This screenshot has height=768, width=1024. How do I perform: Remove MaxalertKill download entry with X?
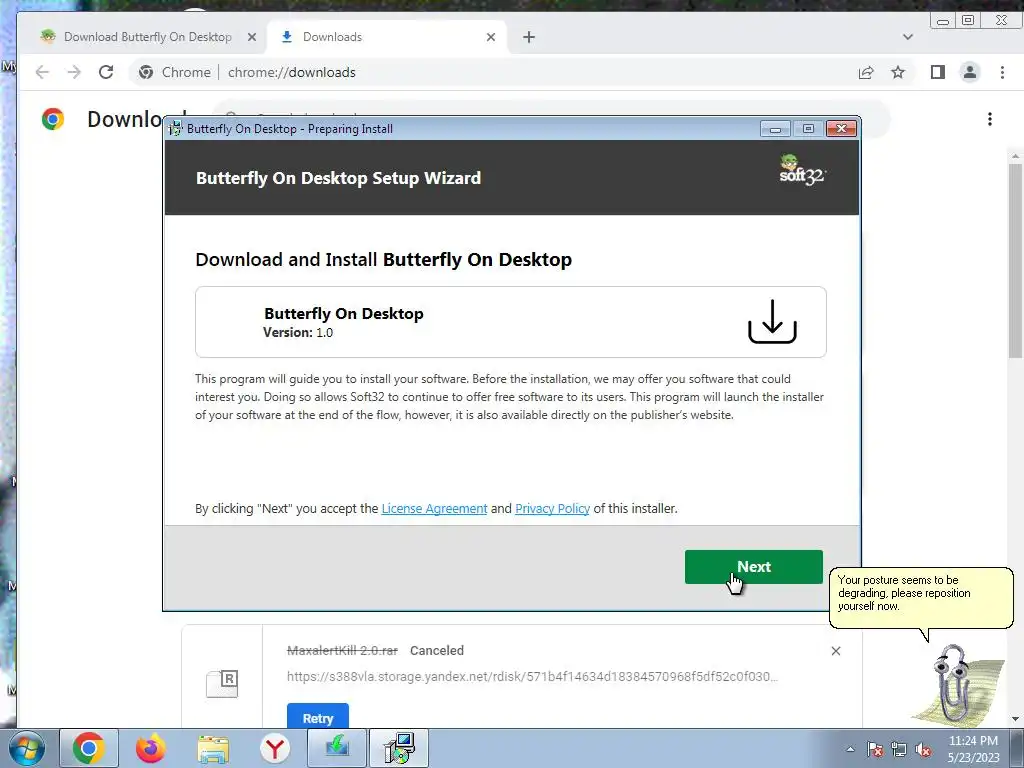click(836, 650)
